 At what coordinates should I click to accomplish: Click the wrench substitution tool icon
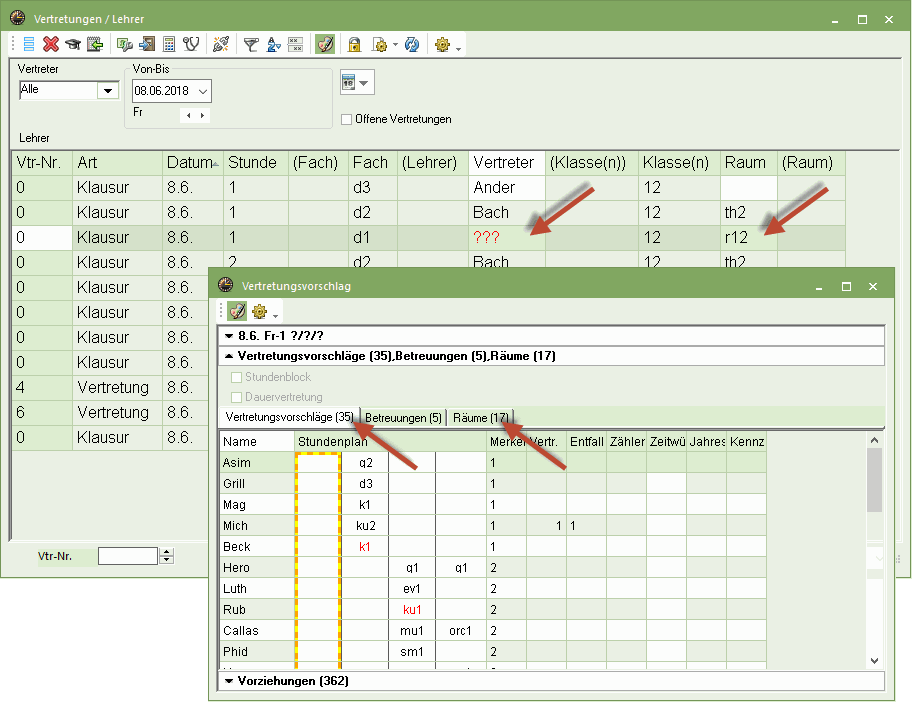124,44
